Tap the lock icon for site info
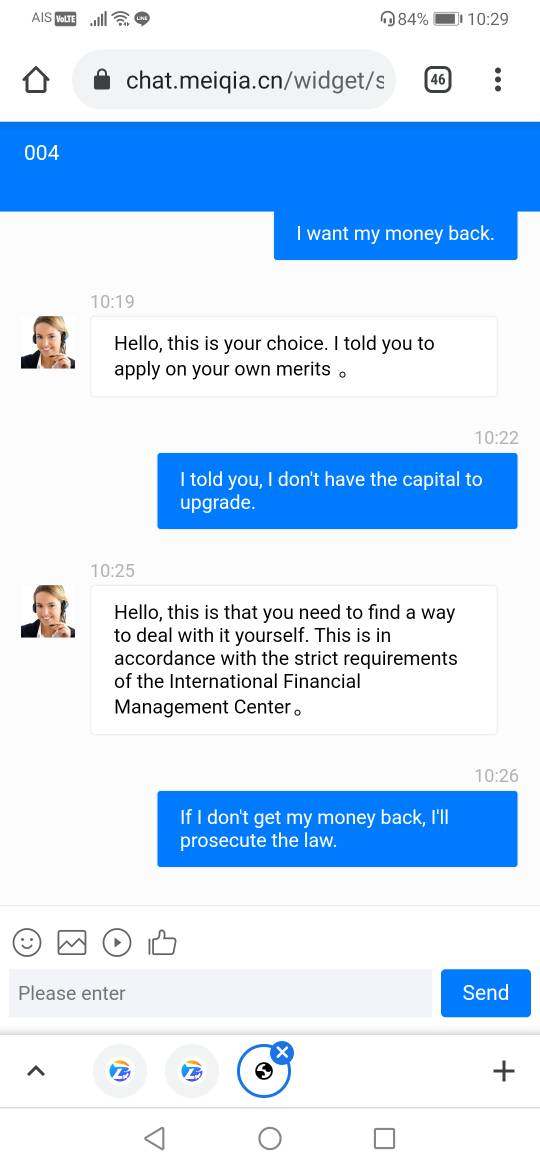Image resolution: width=540 pixels, height=1170 pixels. [102, 80]
